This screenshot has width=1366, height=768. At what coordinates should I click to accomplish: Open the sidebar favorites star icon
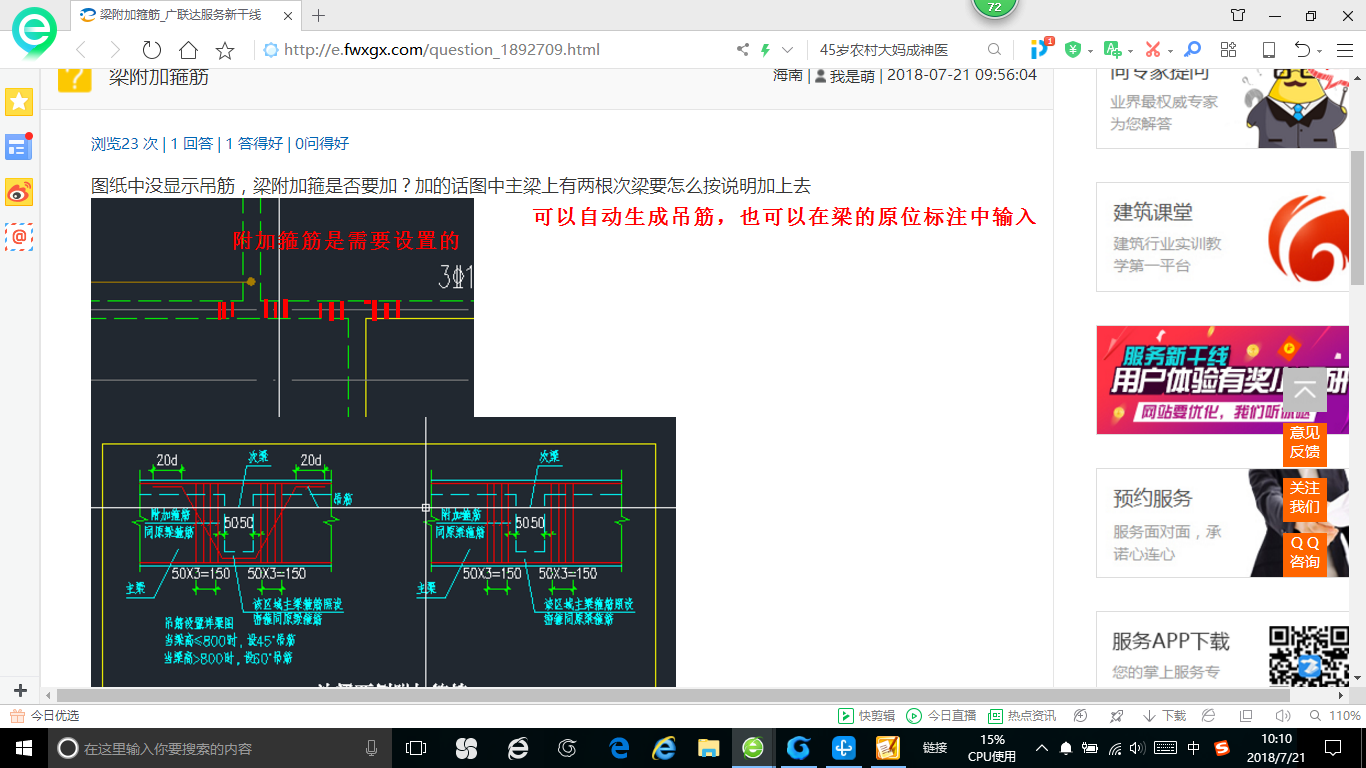pos(19,101)
